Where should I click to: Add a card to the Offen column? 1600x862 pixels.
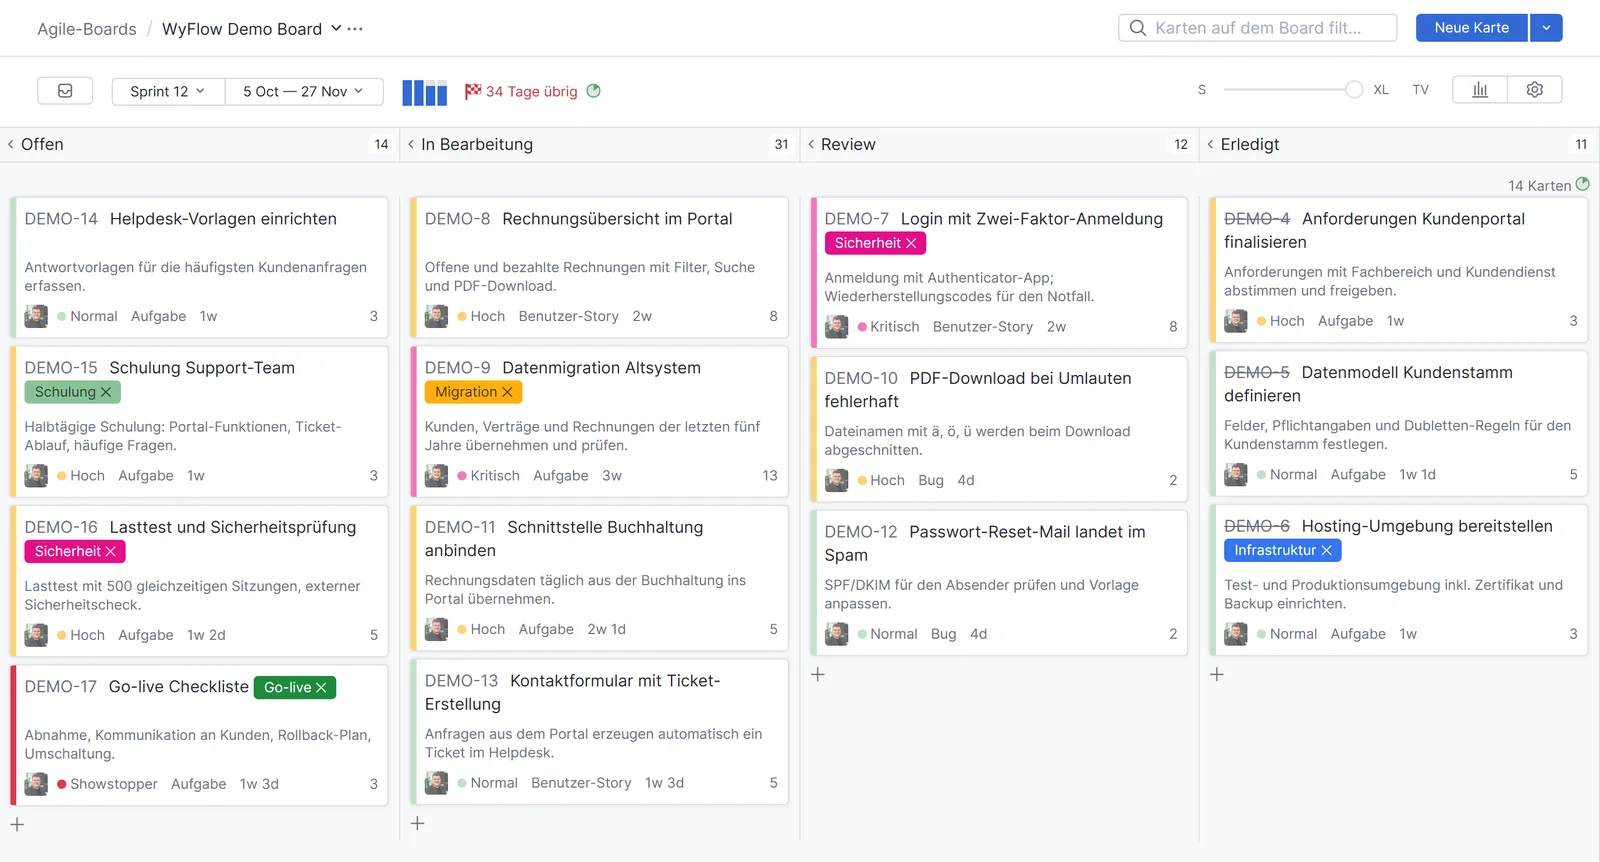click(x=17, y=824)
